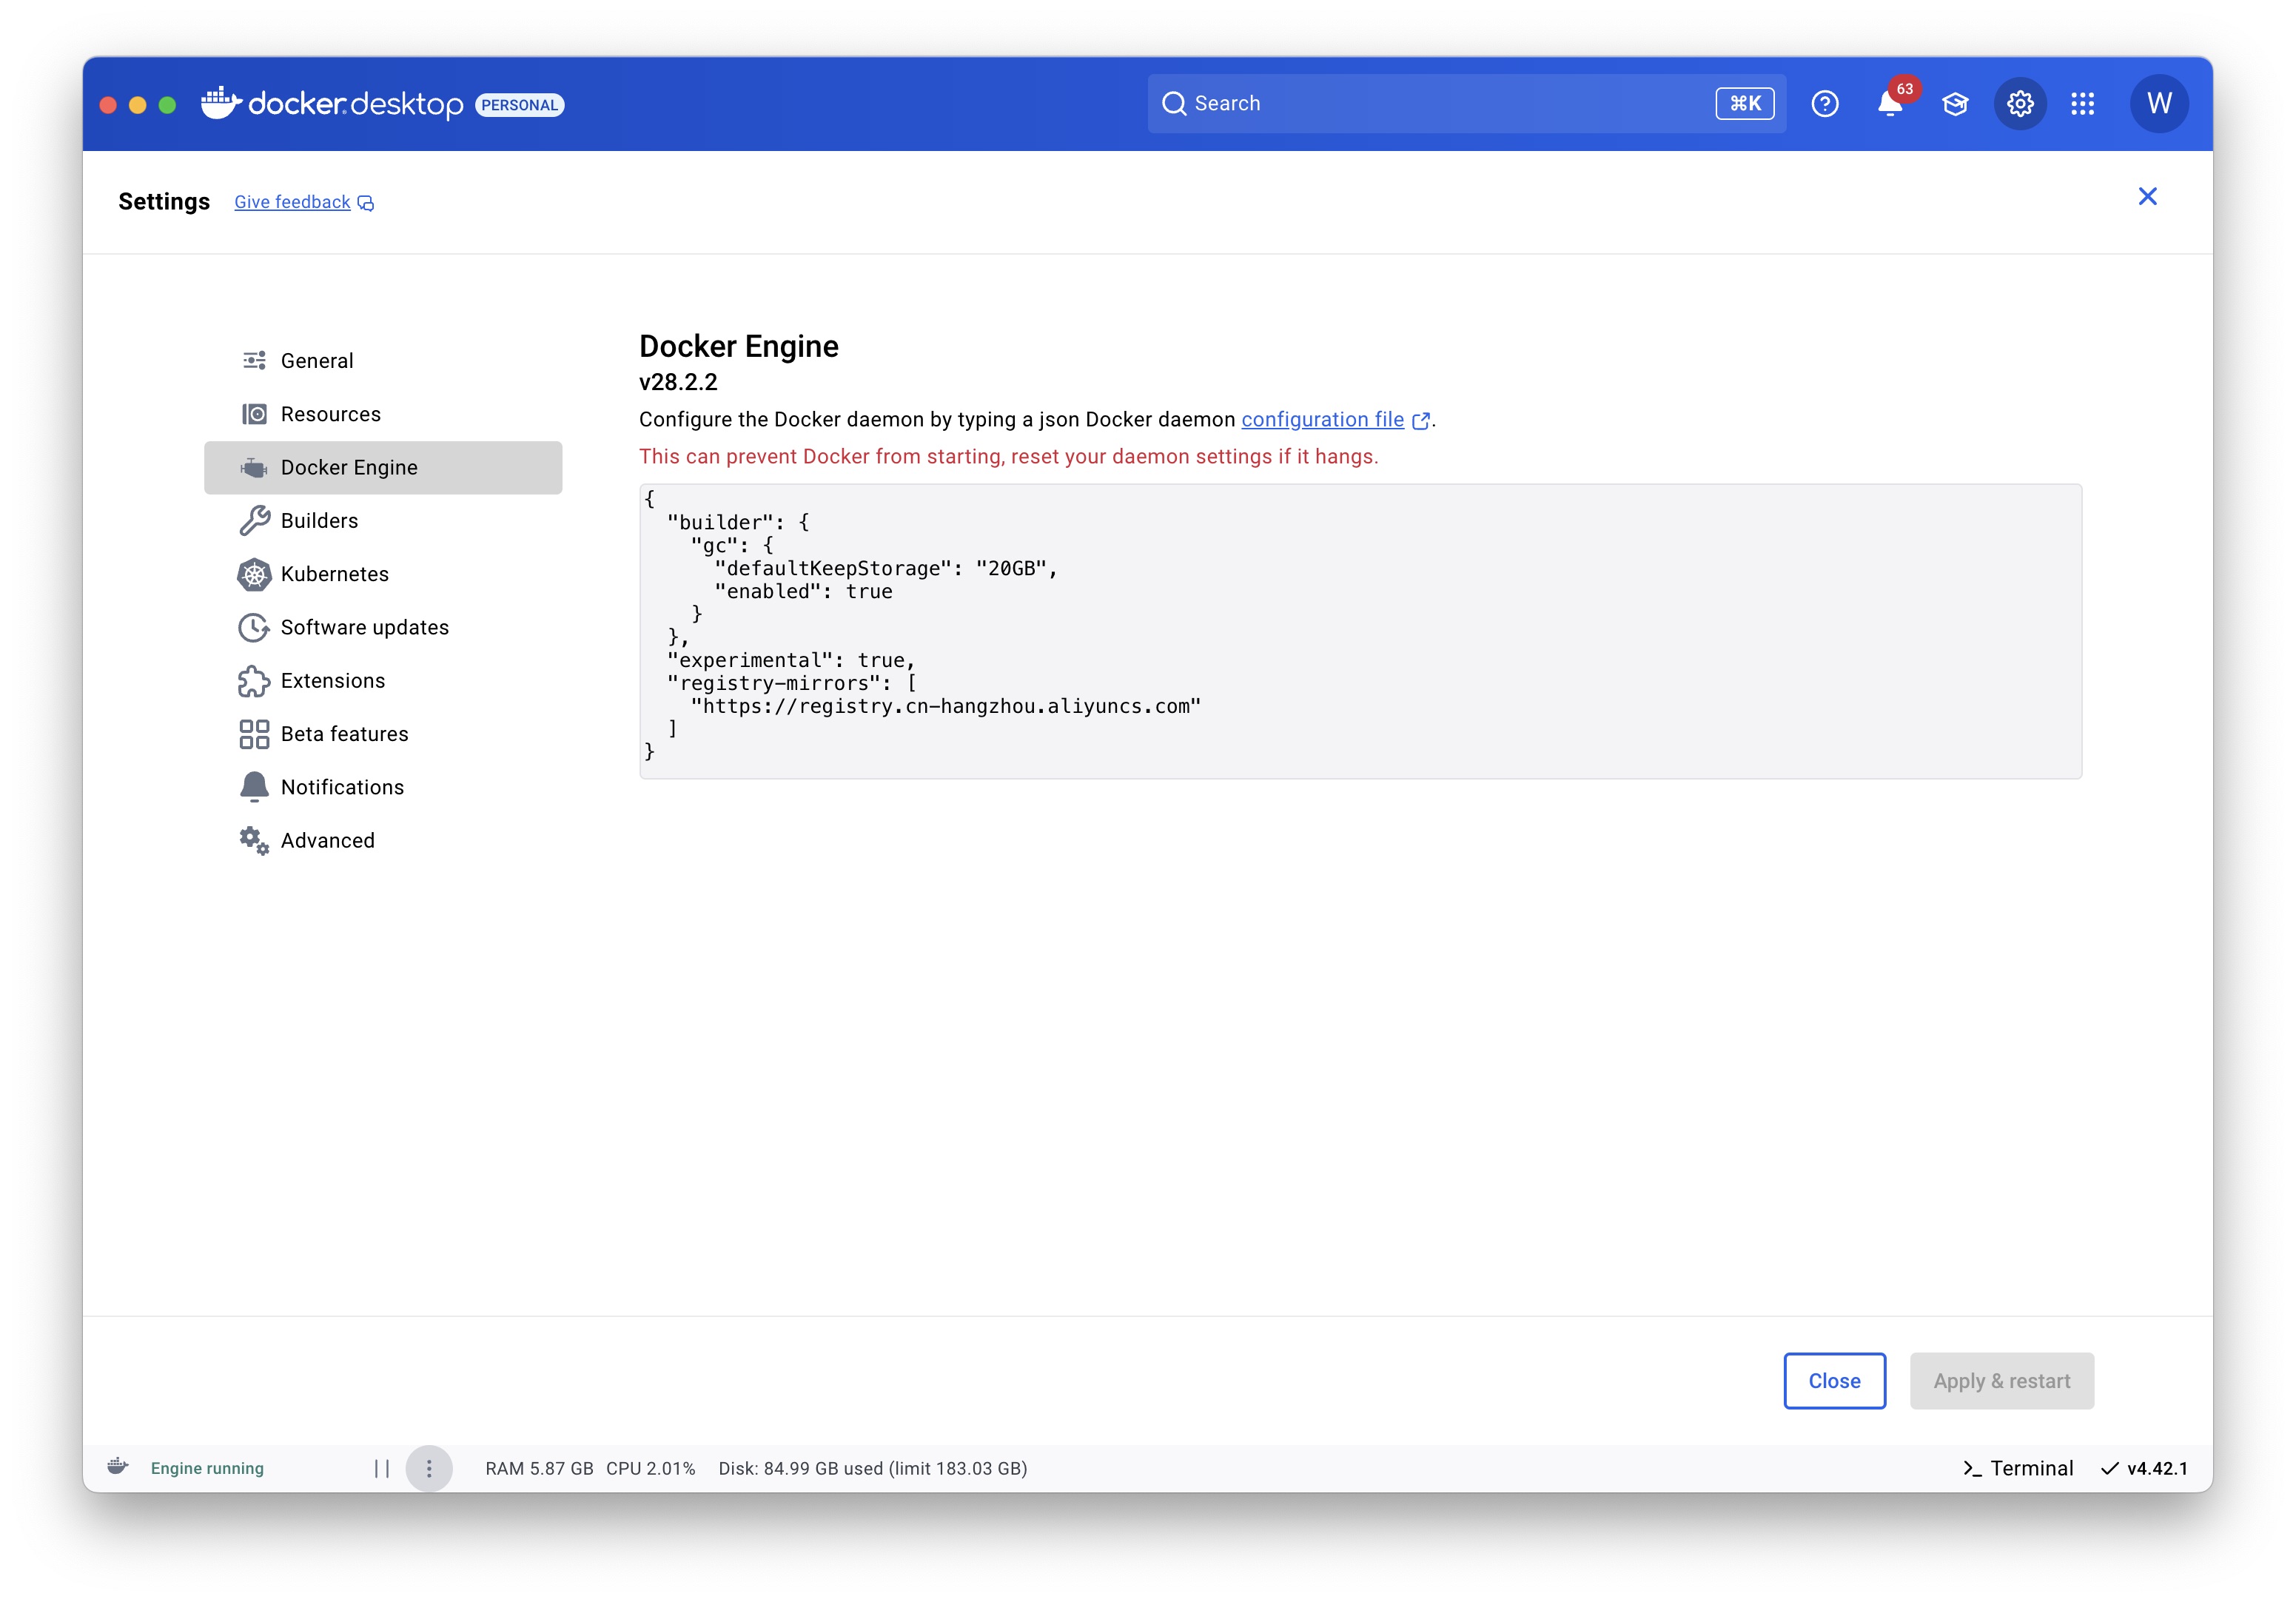The width and height of the screenshot is (2296, 1602).
Task: Switch to Kubernetes settings
Action: click(334, 574)
